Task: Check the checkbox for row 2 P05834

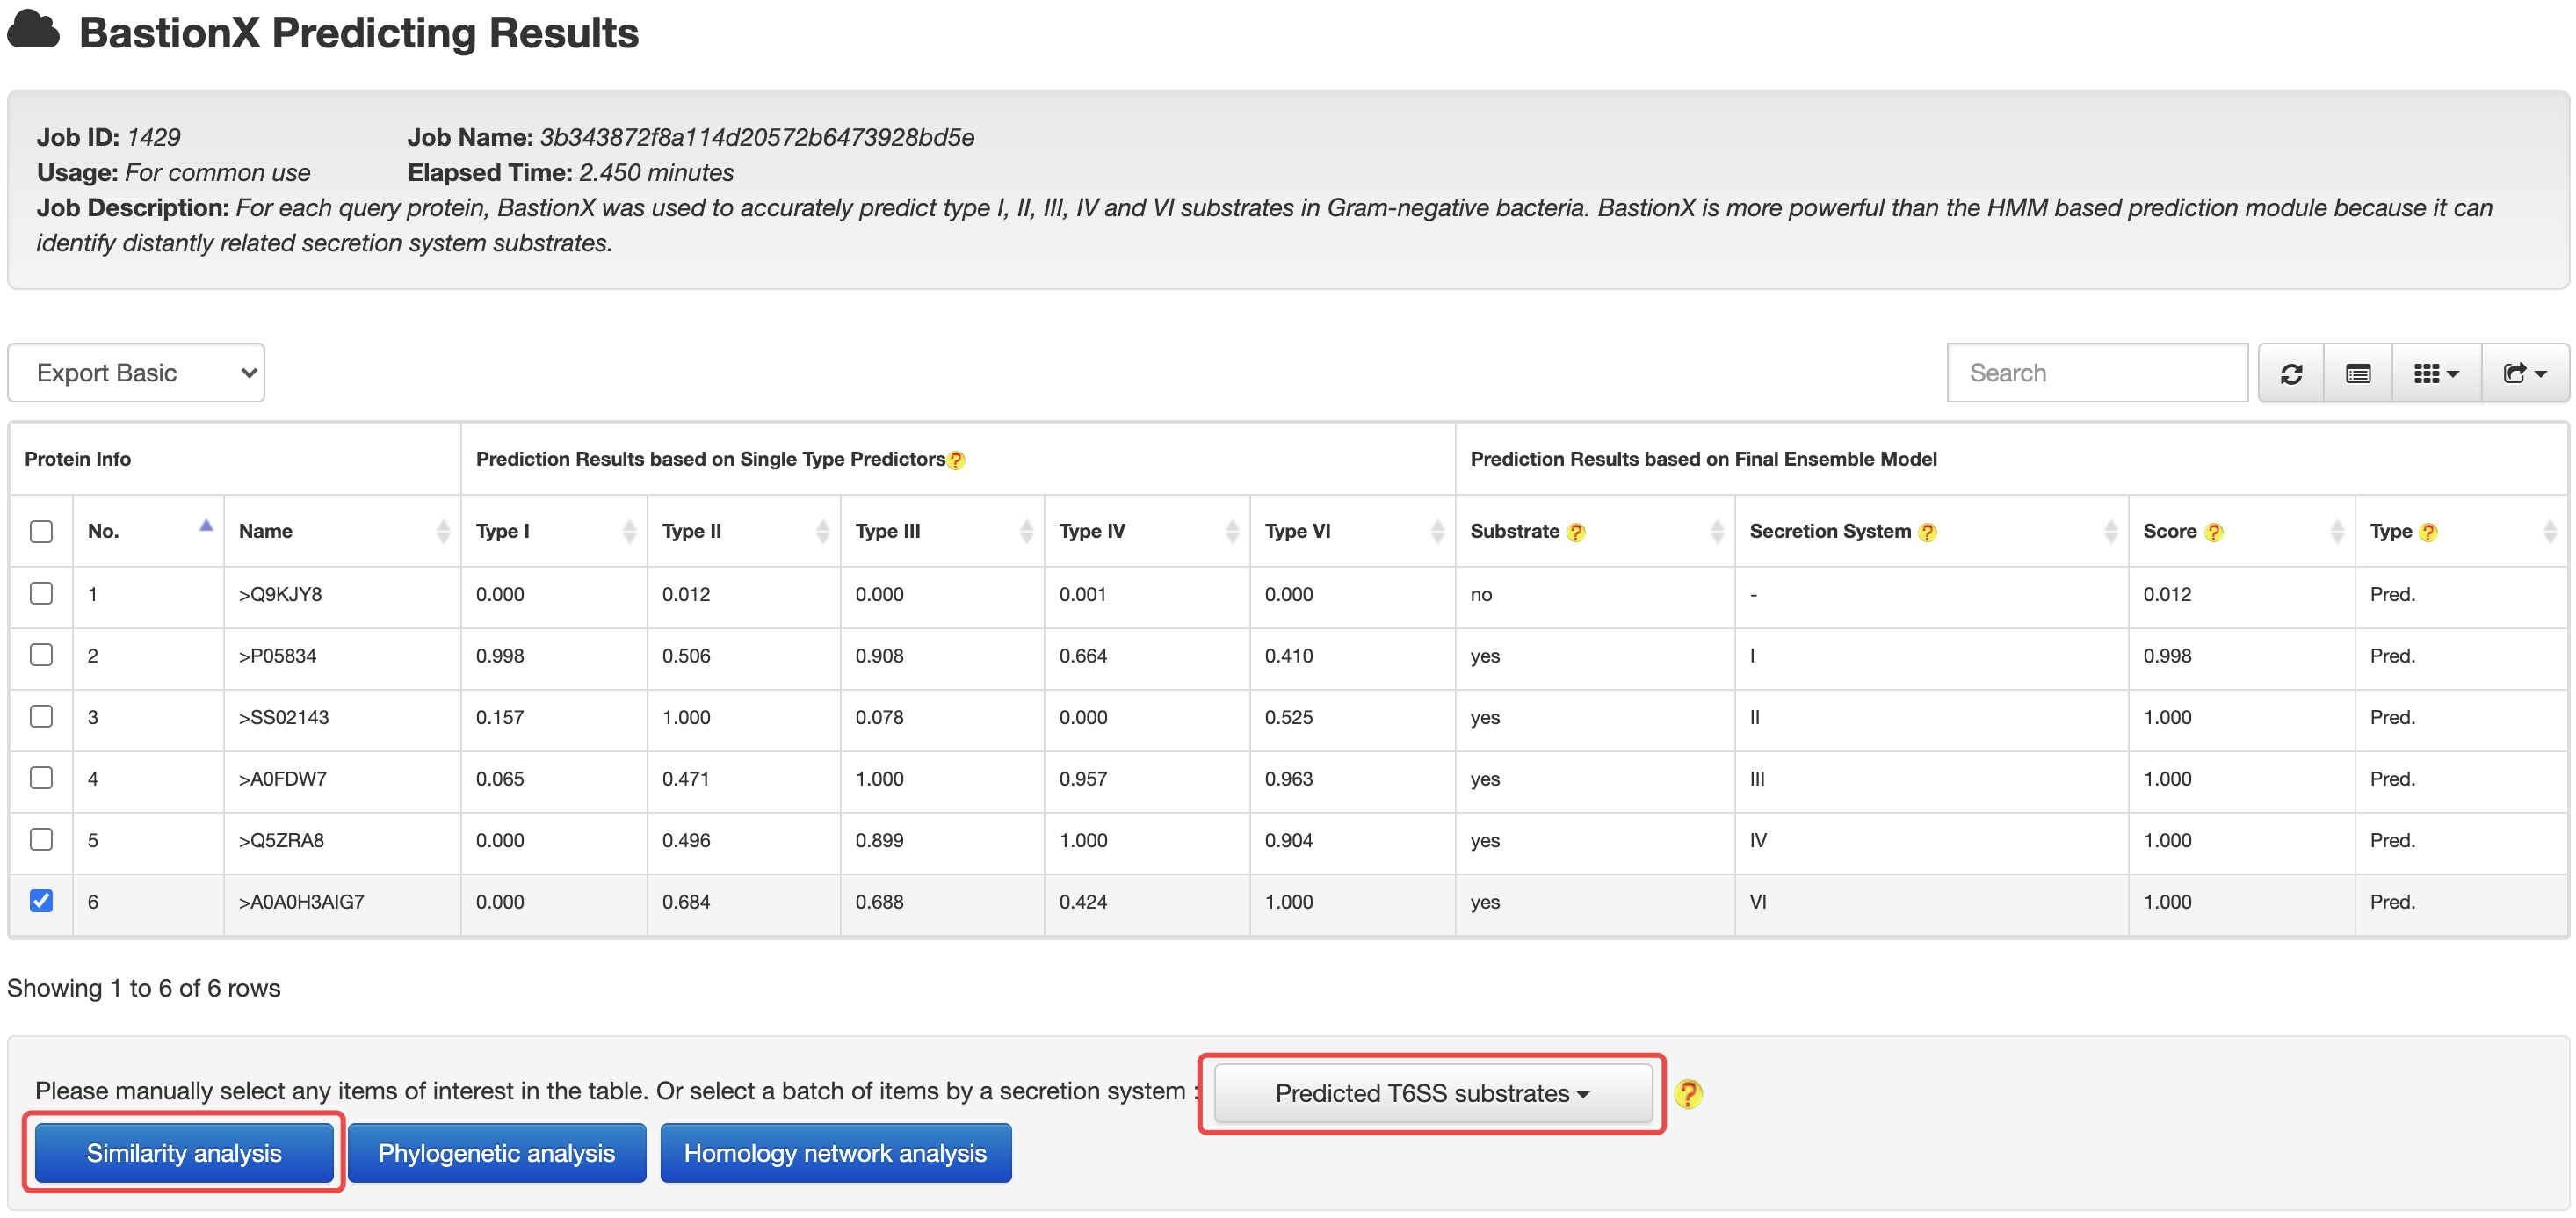Action: [41, 654]
